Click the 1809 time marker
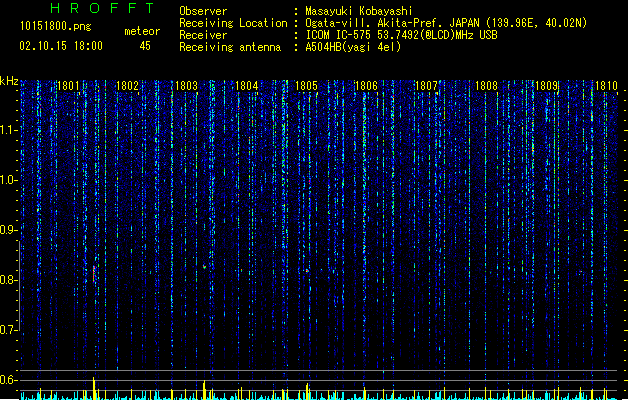This screenshot has width=629, height=400. 546,86
